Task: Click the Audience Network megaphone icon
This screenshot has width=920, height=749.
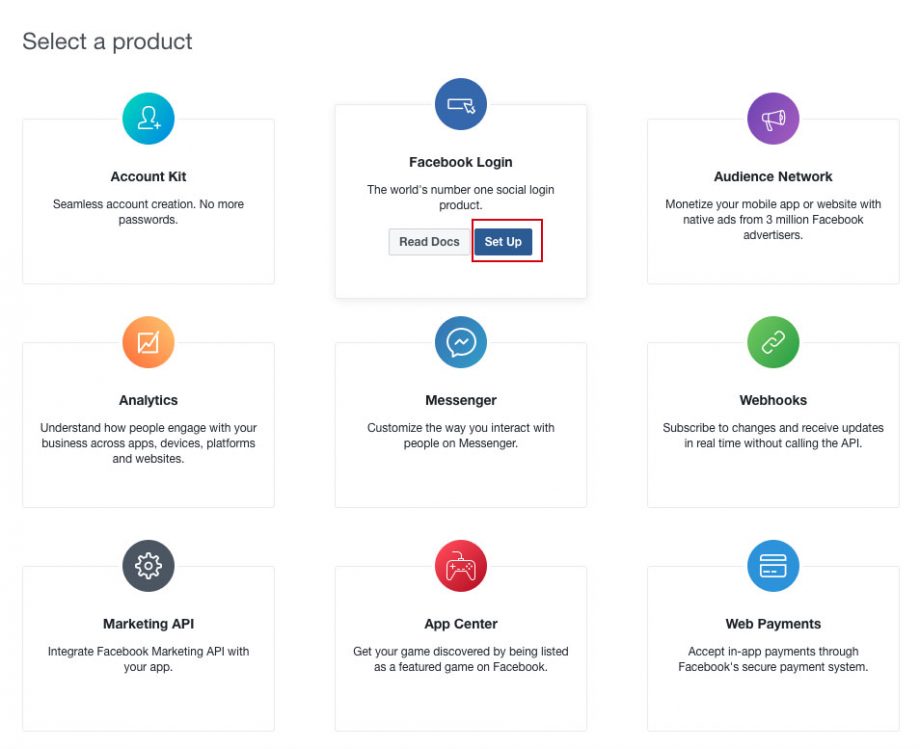Action: click(x=773, y=119)
